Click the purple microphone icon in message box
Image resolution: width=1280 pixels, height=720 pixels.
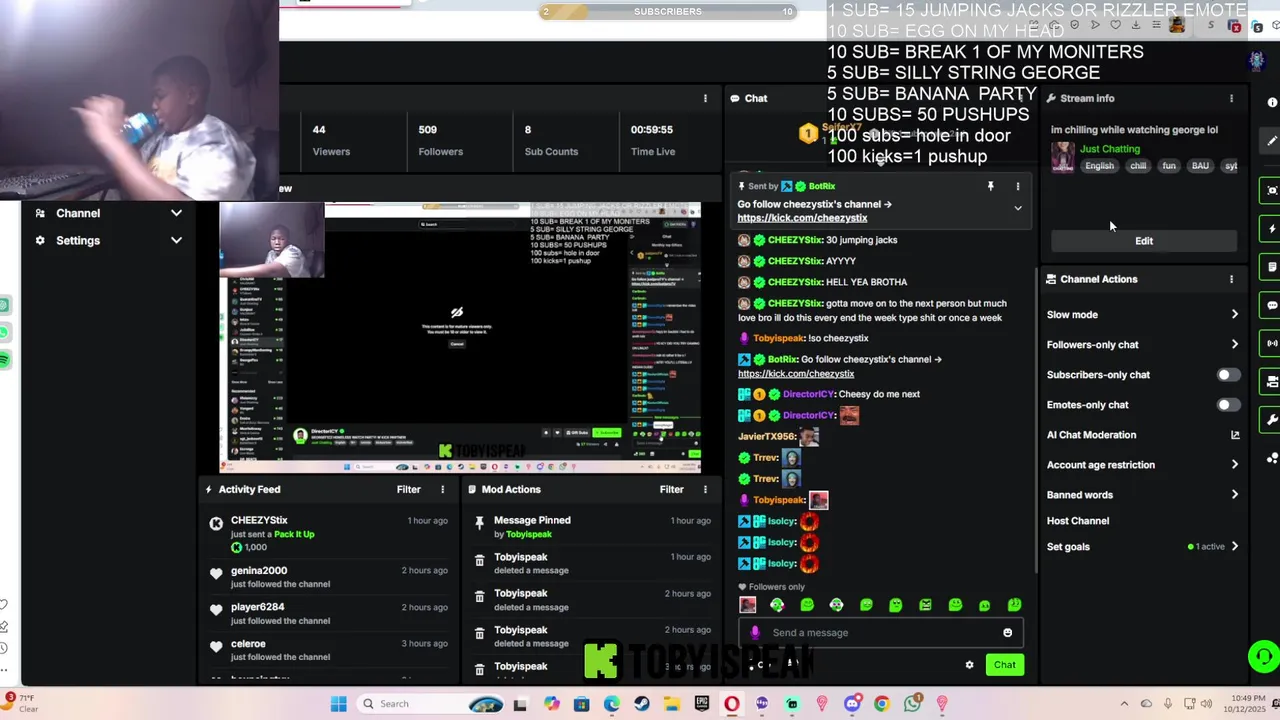(755, 632)
